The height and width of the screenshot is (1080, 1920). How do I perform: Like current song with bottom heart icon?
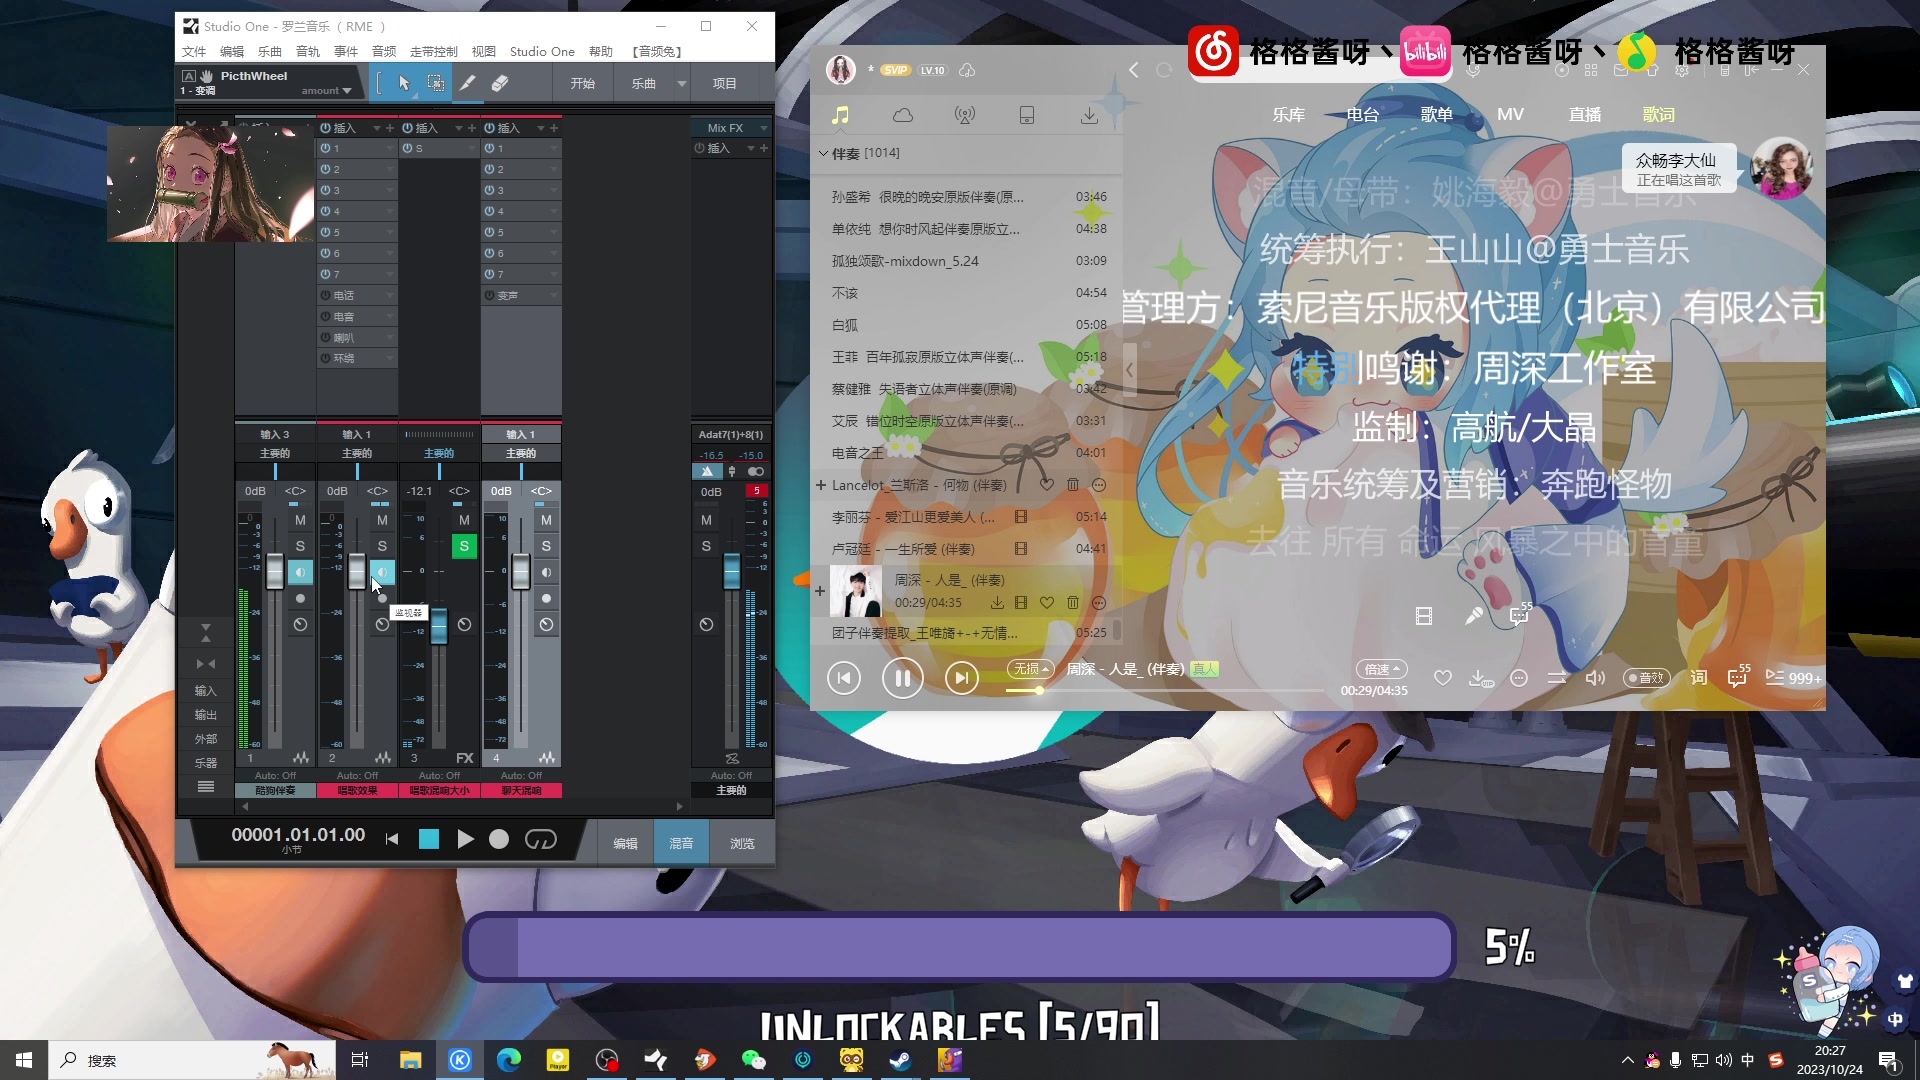pyautogui.click(x=1442, y=678)
